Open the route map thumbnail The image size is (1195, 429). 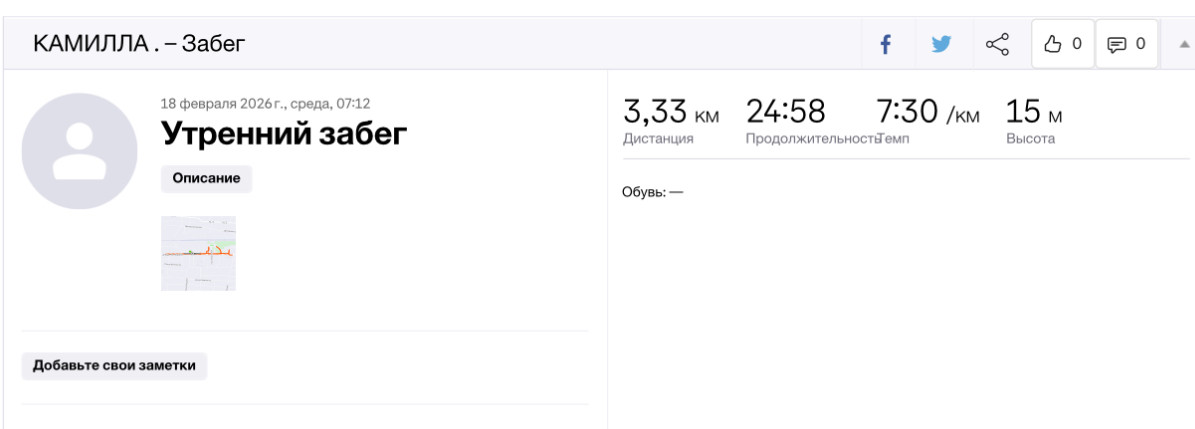(198, 253)
